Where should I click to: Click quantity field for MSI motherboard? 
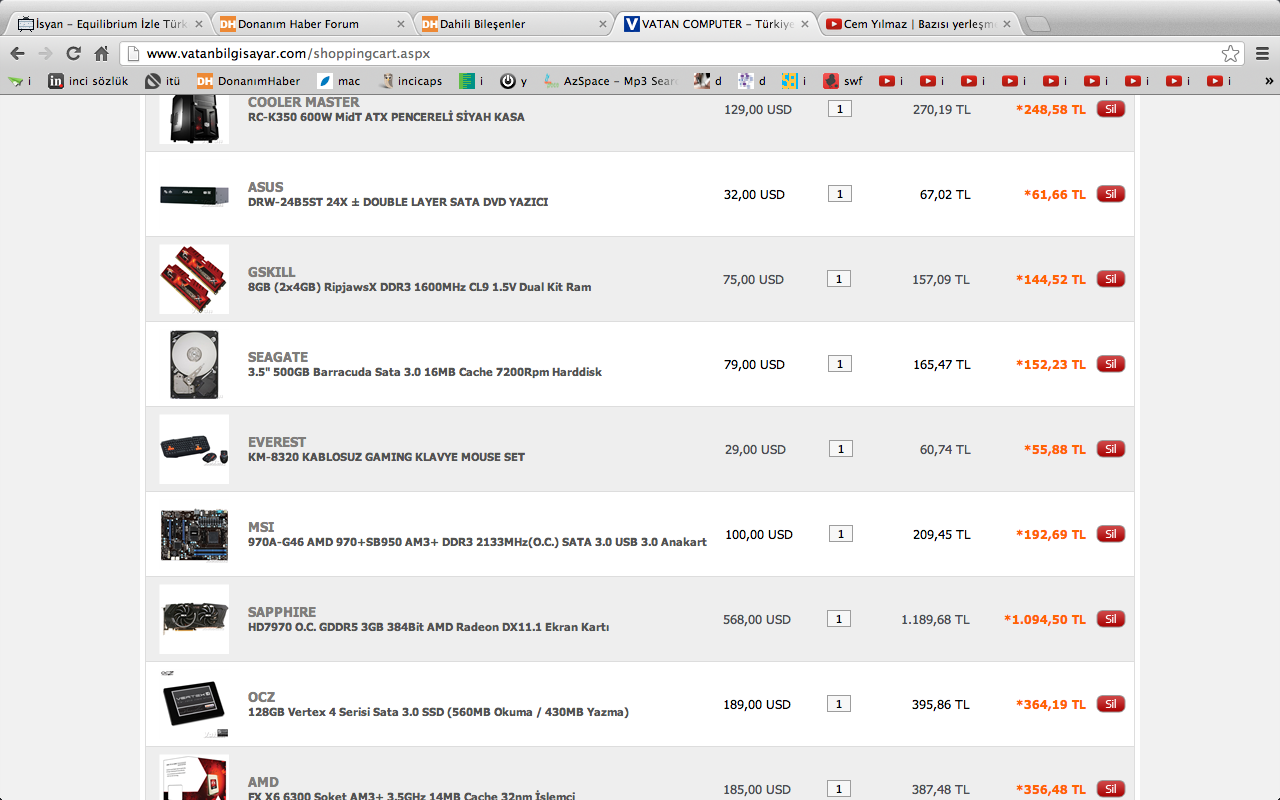[840, 534]
